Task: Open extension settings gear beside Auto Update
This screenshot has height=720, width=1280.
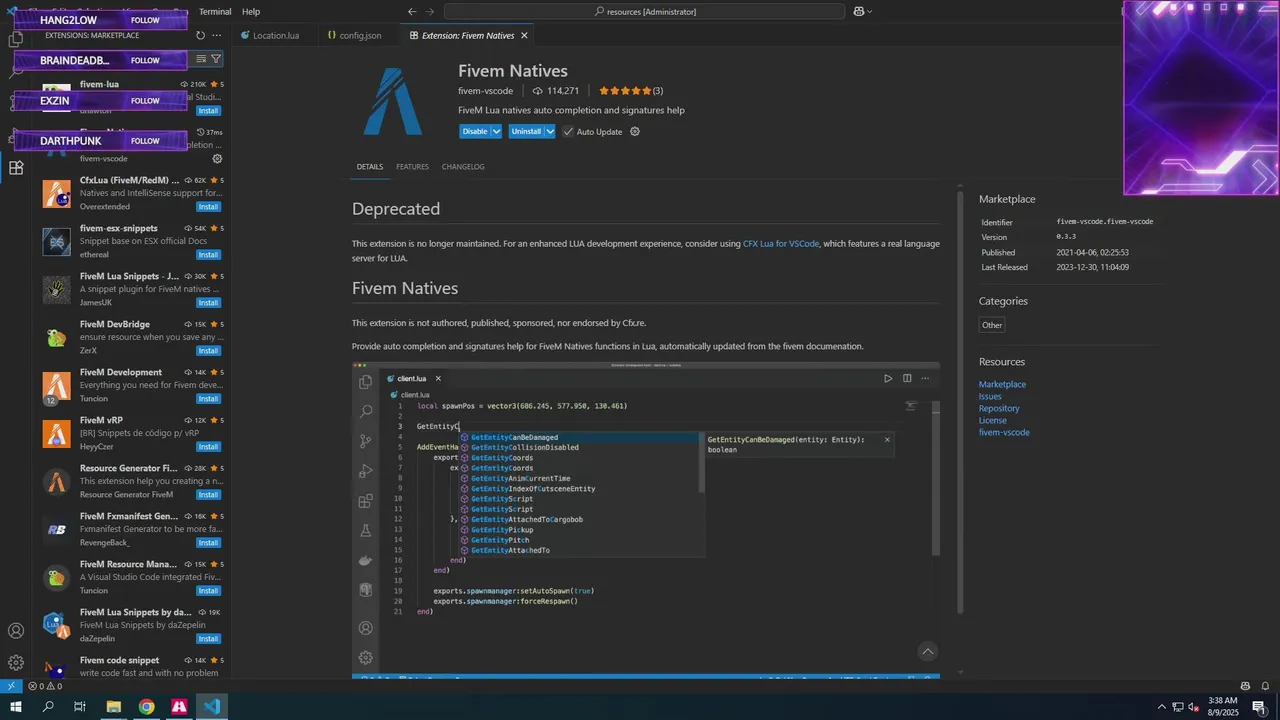Action: [x=634, y=131]
